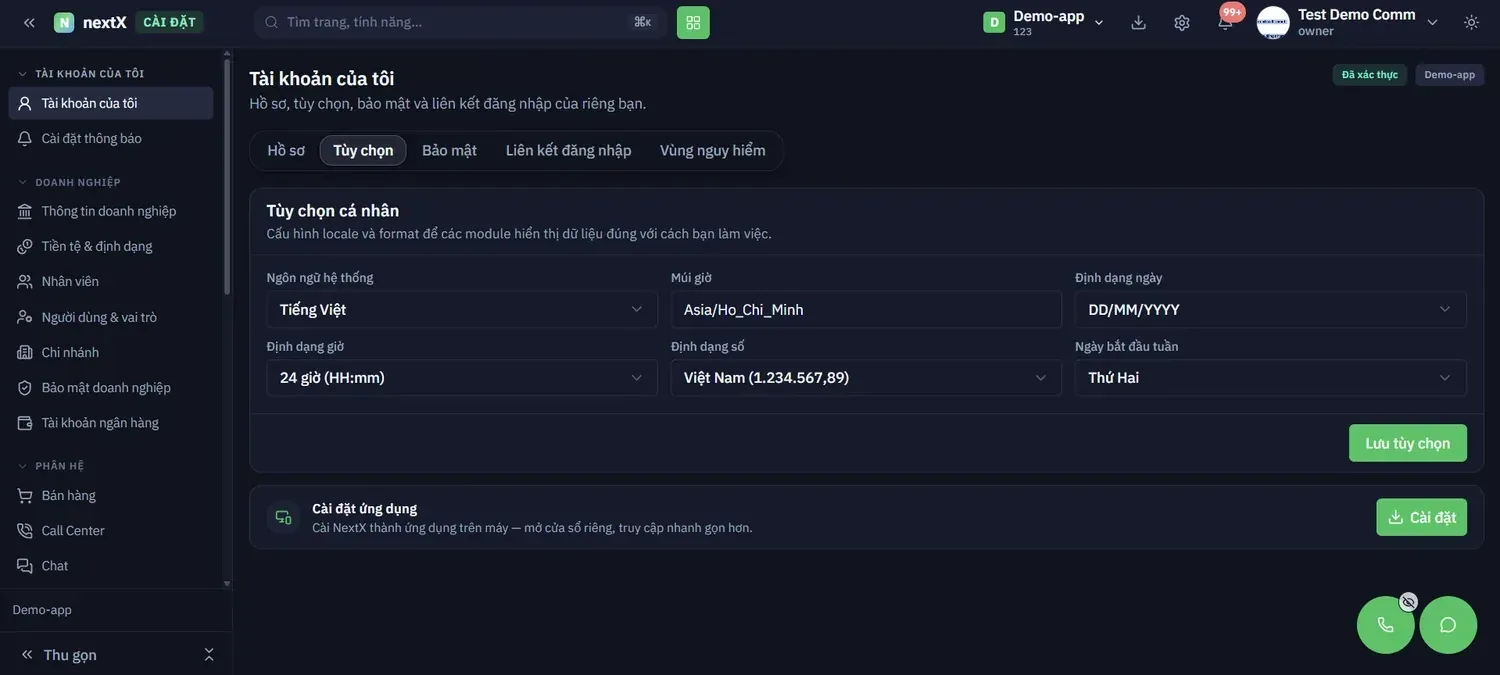Open the green apps grid button

(693, 22)
